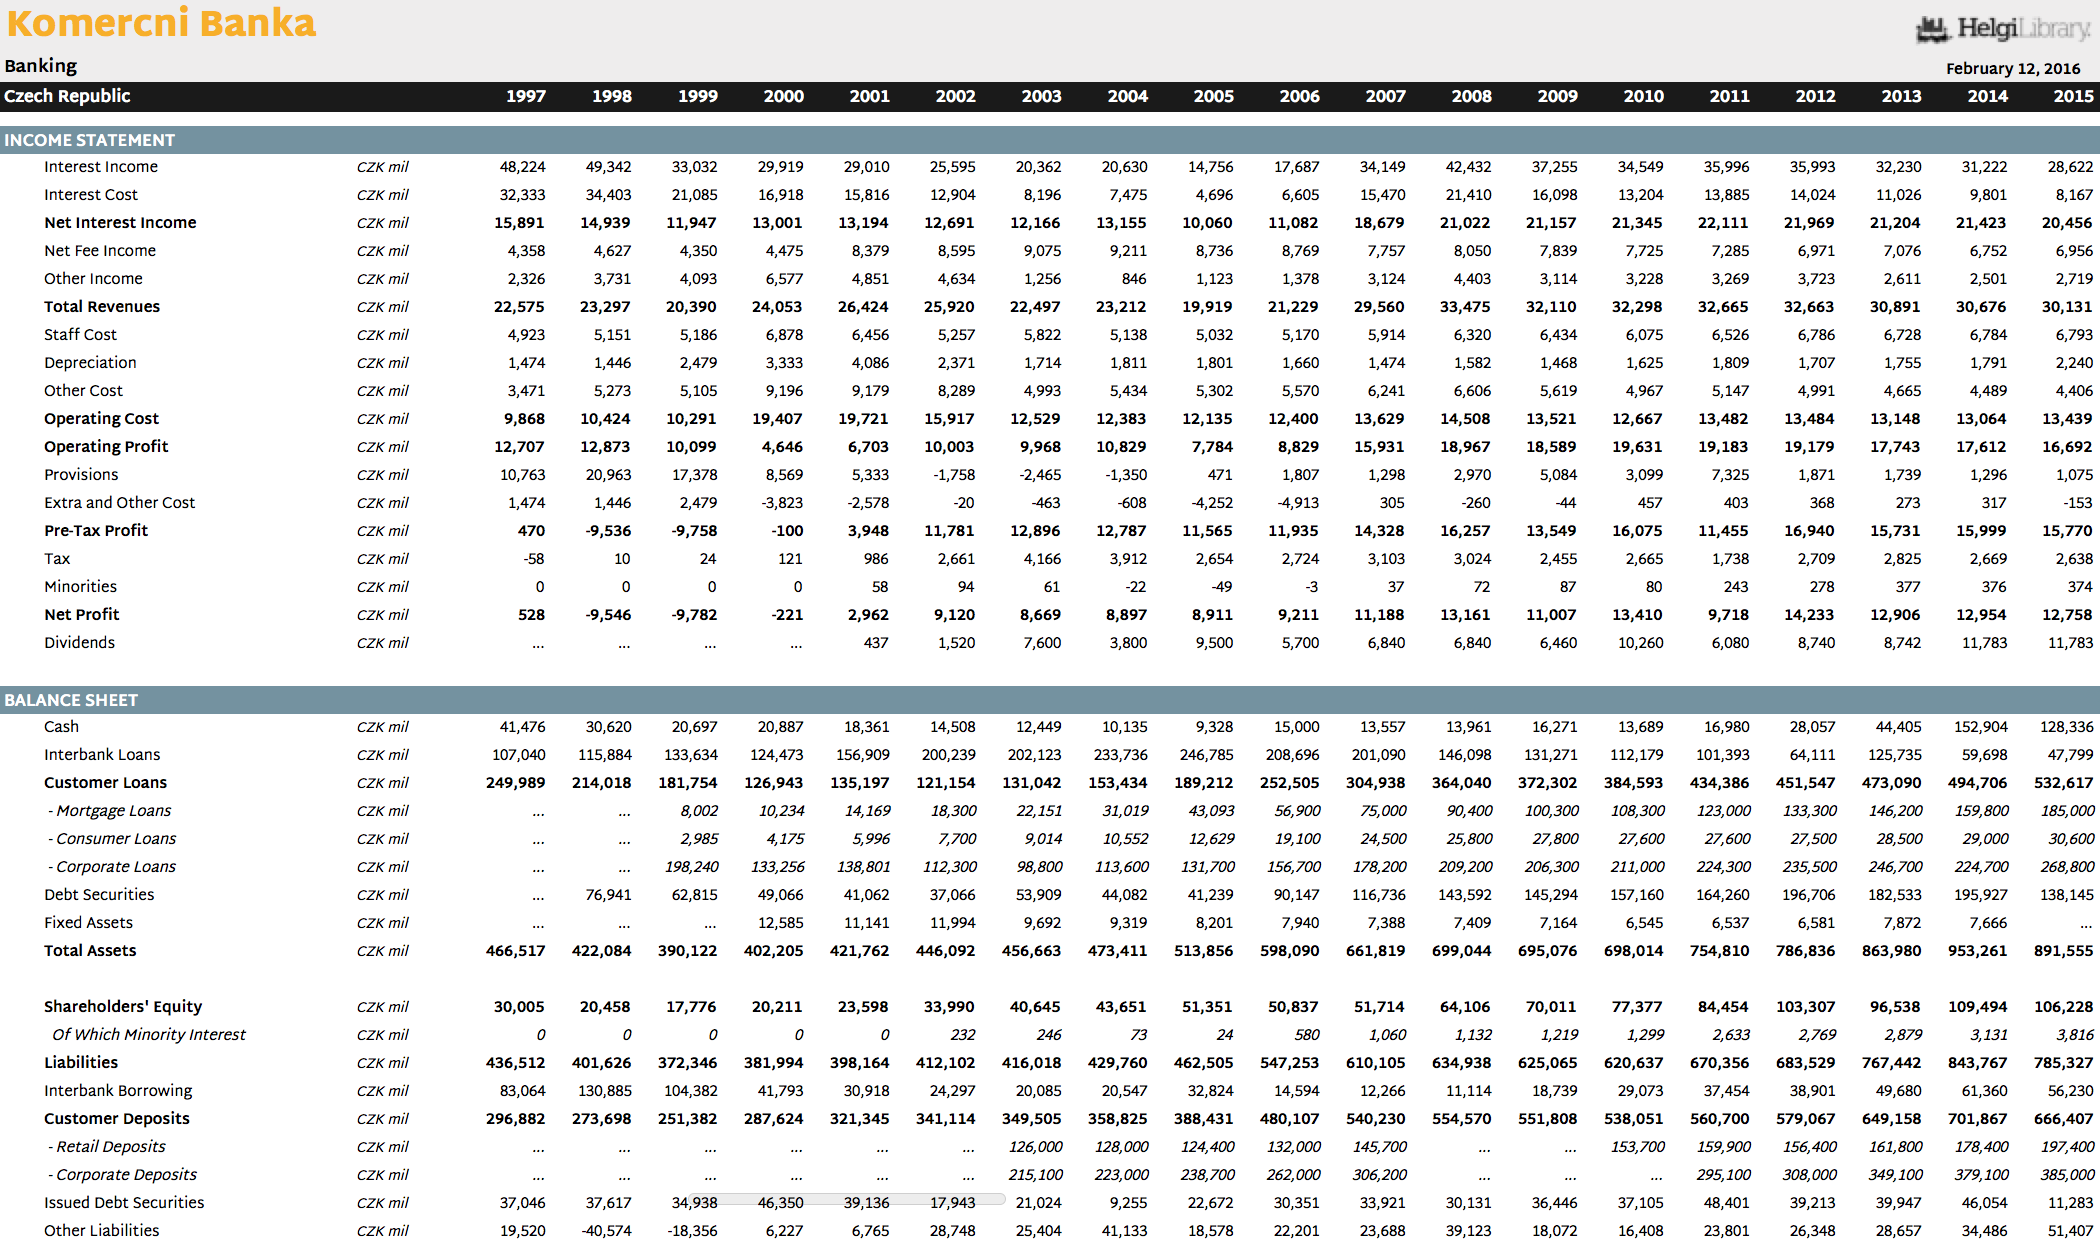This screenshot has width=2100, height=1252.
Task: Select the Net Fee Income row label
Action: (x=100, y=251)
